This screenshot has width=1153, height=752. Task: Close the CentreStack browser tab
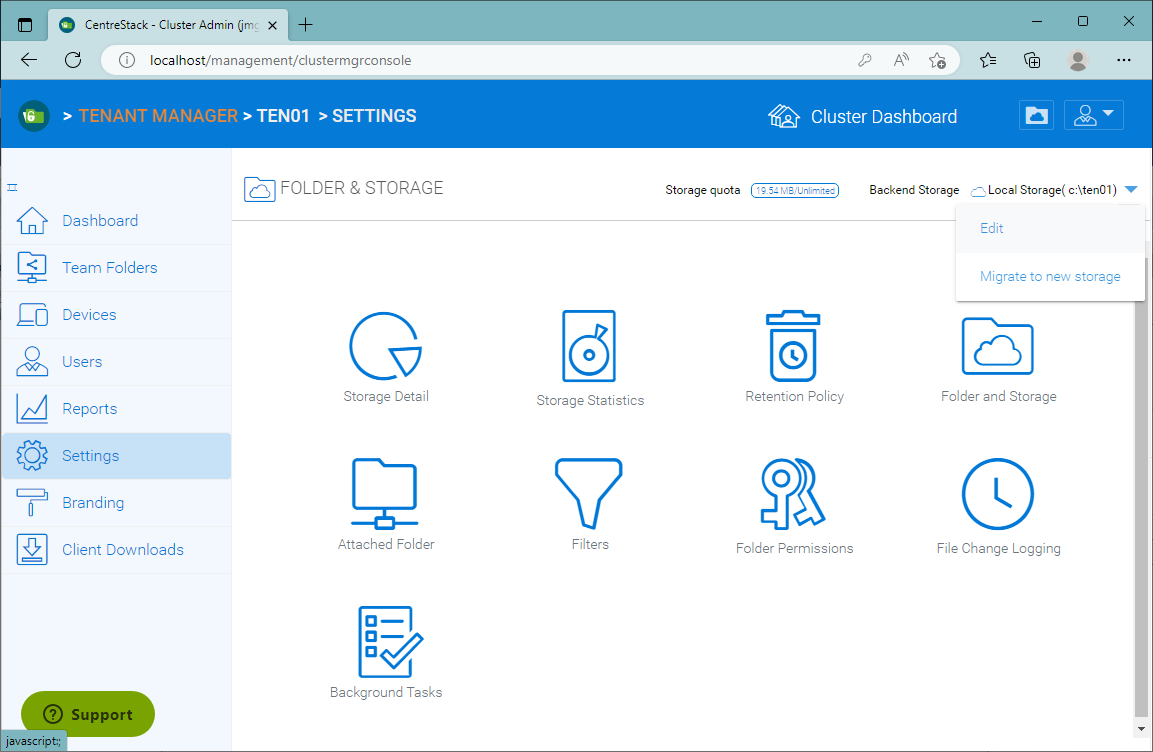tap(272, 25)
